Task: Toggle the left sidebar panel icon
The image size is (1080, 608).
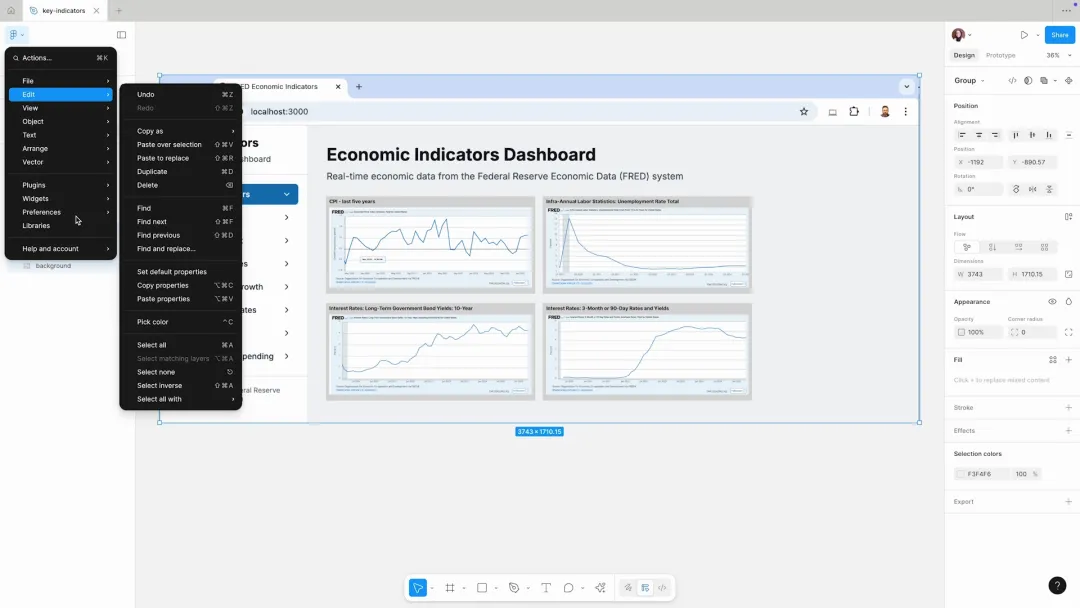Action: (122, 35)
